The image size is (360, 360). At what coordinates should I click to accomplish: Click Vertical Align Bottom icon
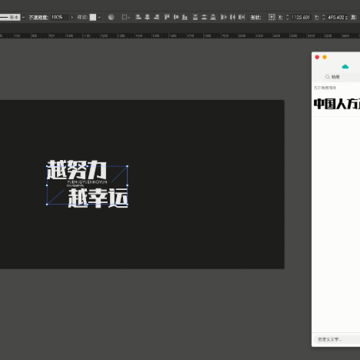click(x=184, y=17)
